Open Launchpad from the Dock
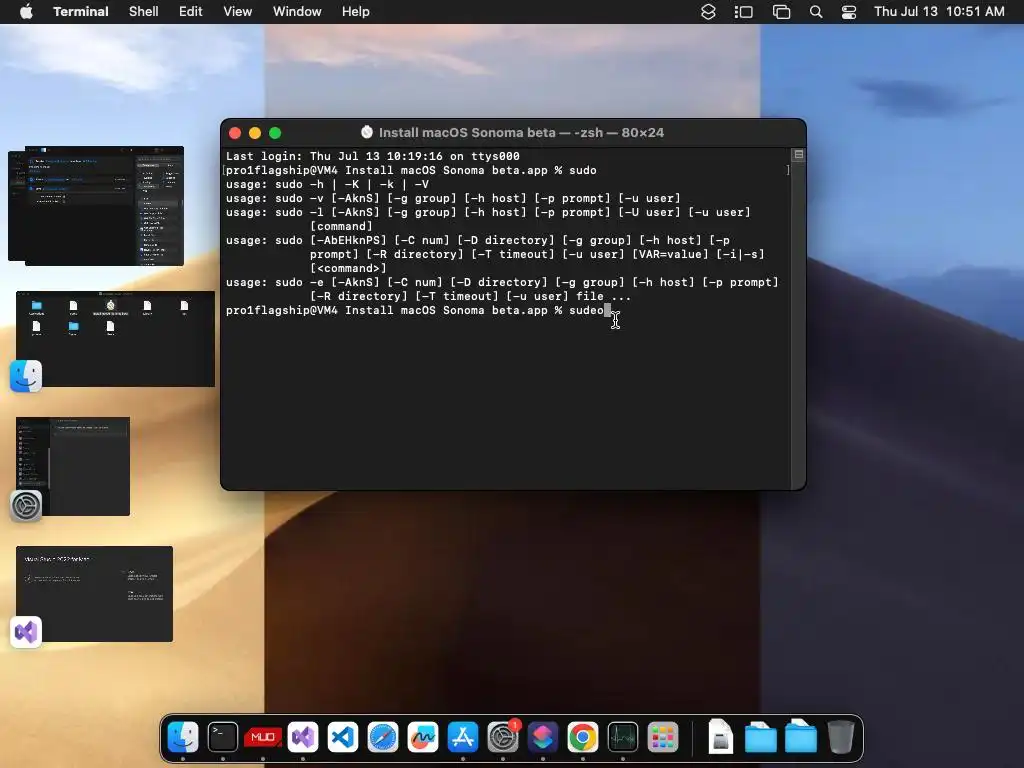The width and height of the screenshot is (1024, 768). [x=663, y=737]
